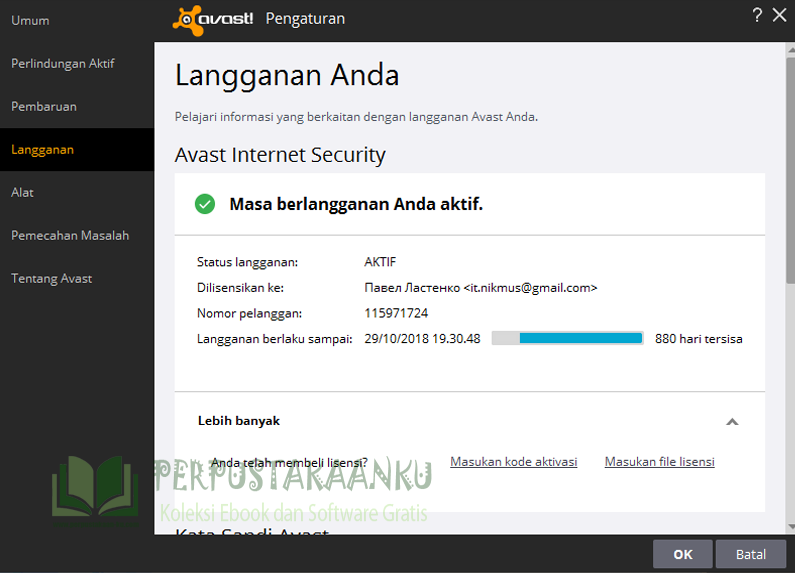Select the Langganan sidebar item
Viewport: 795px width, 573px height.
[77, 150]
